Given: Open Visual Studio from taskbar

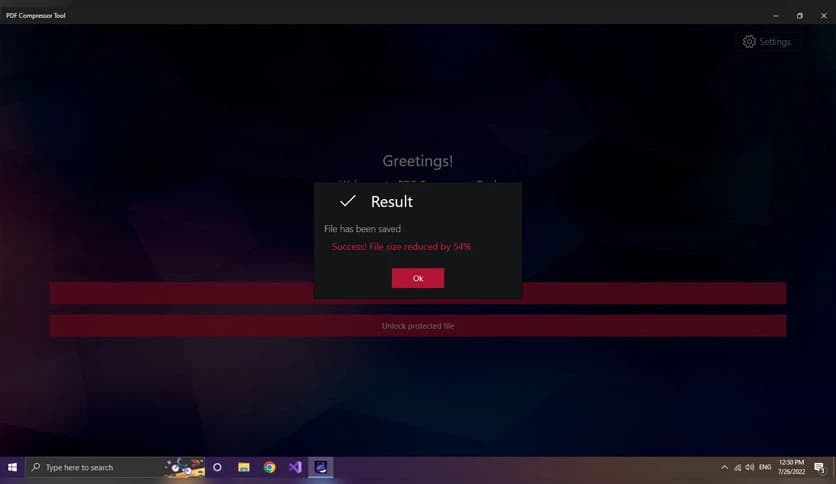Looking at the screenshot, I should (295, 467).
